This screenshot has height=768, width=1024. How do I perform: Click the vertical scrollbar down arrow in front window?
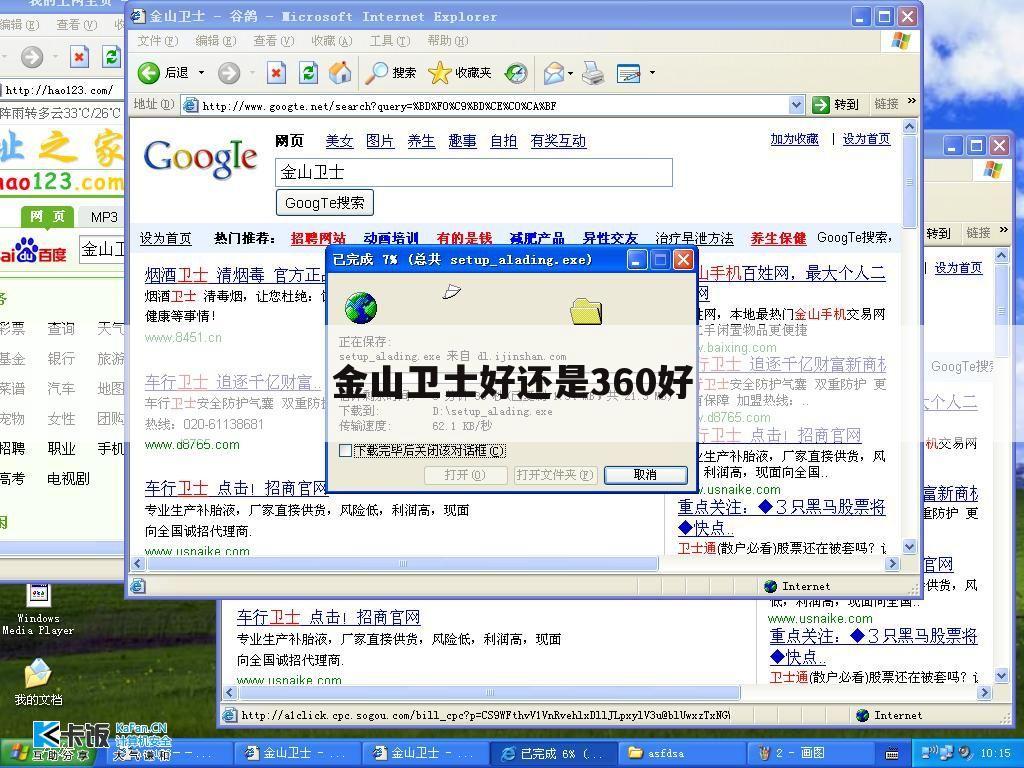click(x=909, y=547)
